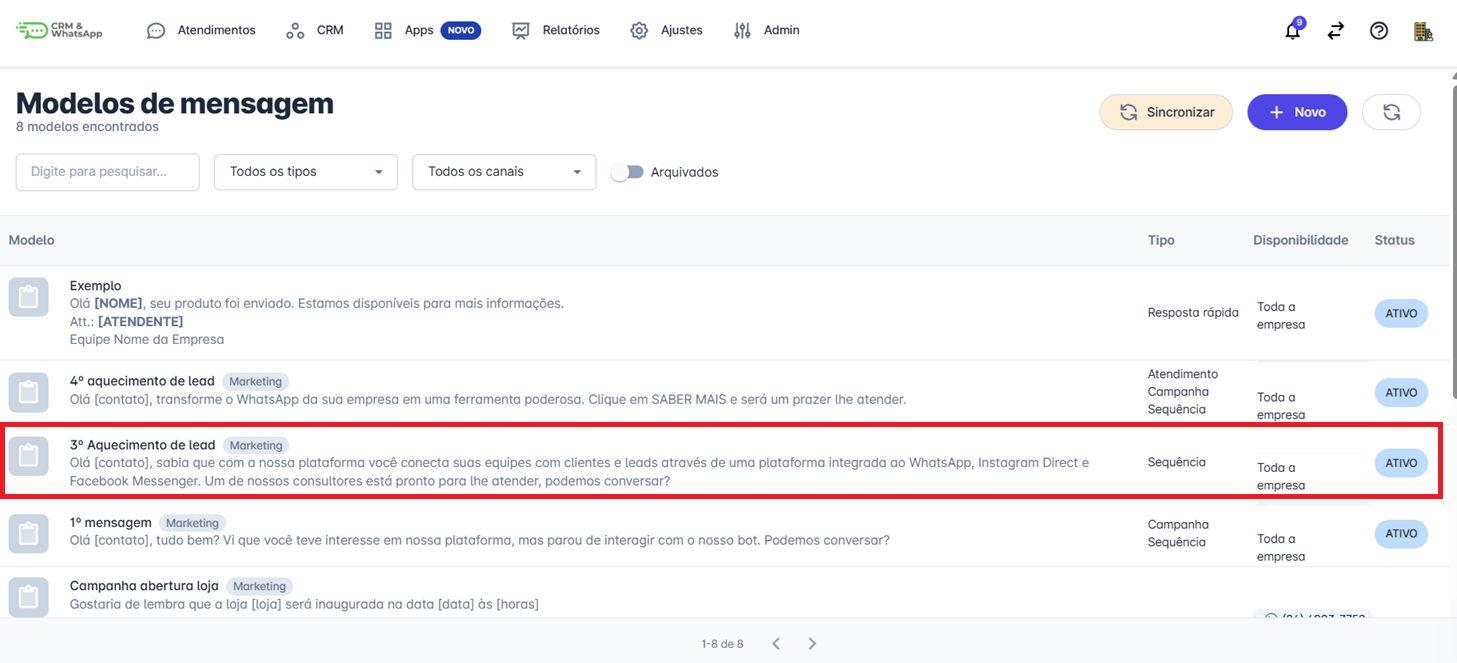
Task: Click the Novo button
Action: coord(1297,112)
